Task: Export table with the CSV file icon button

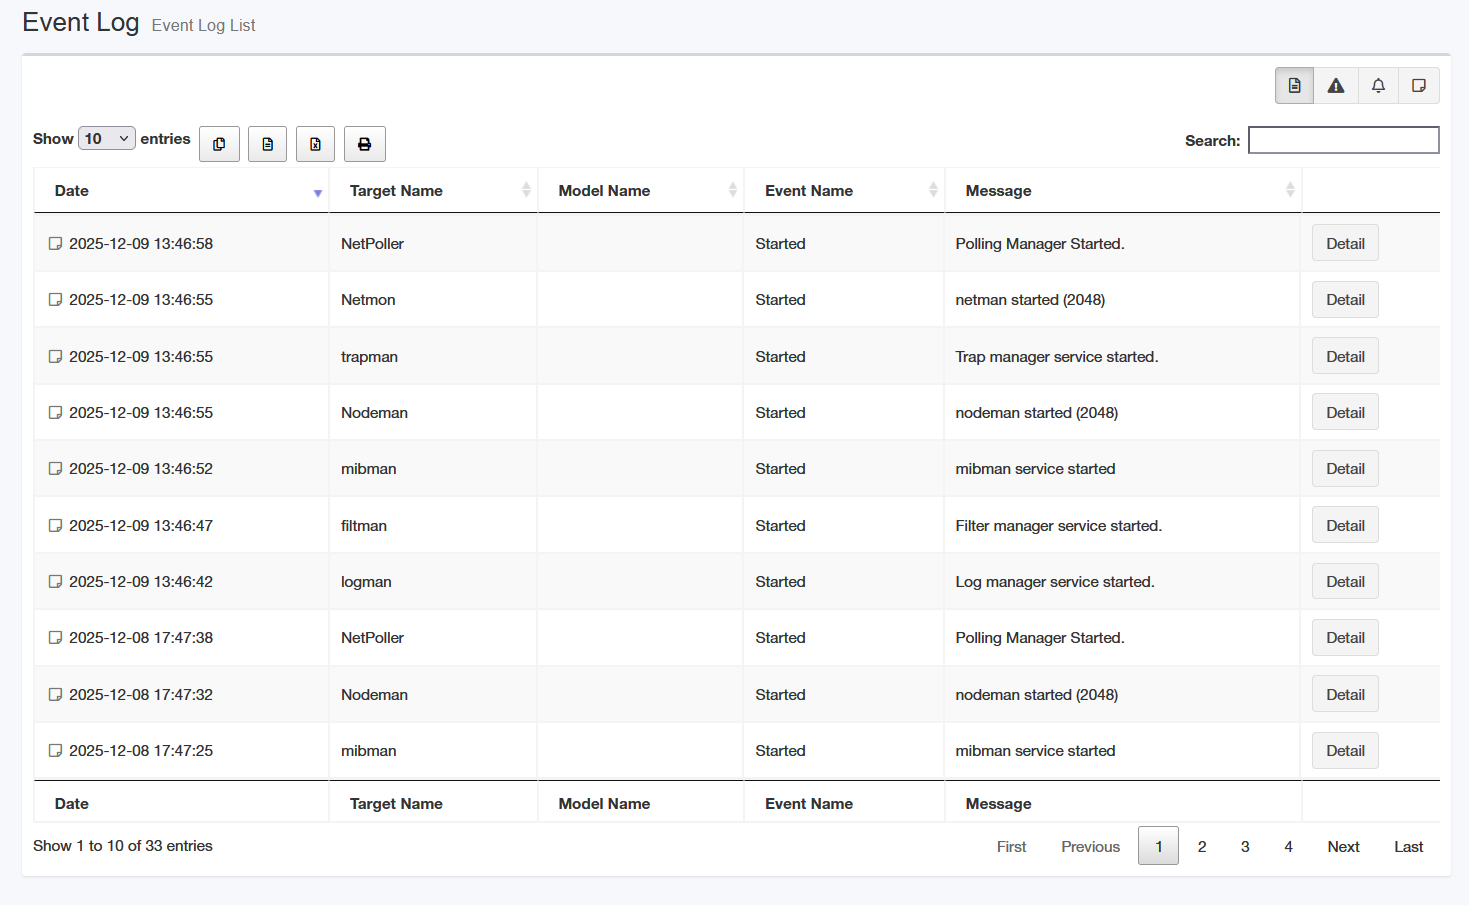Action: [x=267, y=144]
